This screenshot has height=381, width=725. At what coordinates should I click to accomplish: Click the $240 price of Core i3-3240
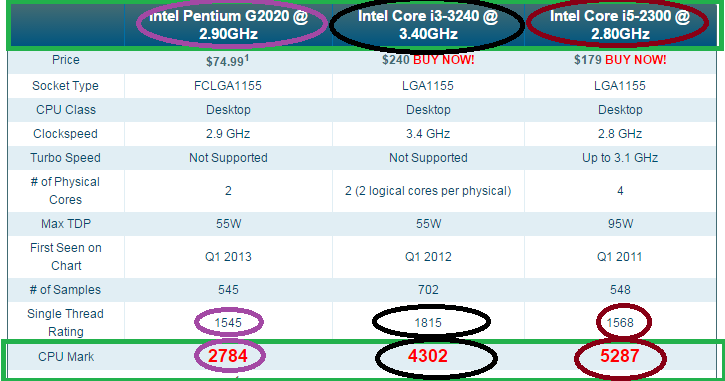point(396,60)
